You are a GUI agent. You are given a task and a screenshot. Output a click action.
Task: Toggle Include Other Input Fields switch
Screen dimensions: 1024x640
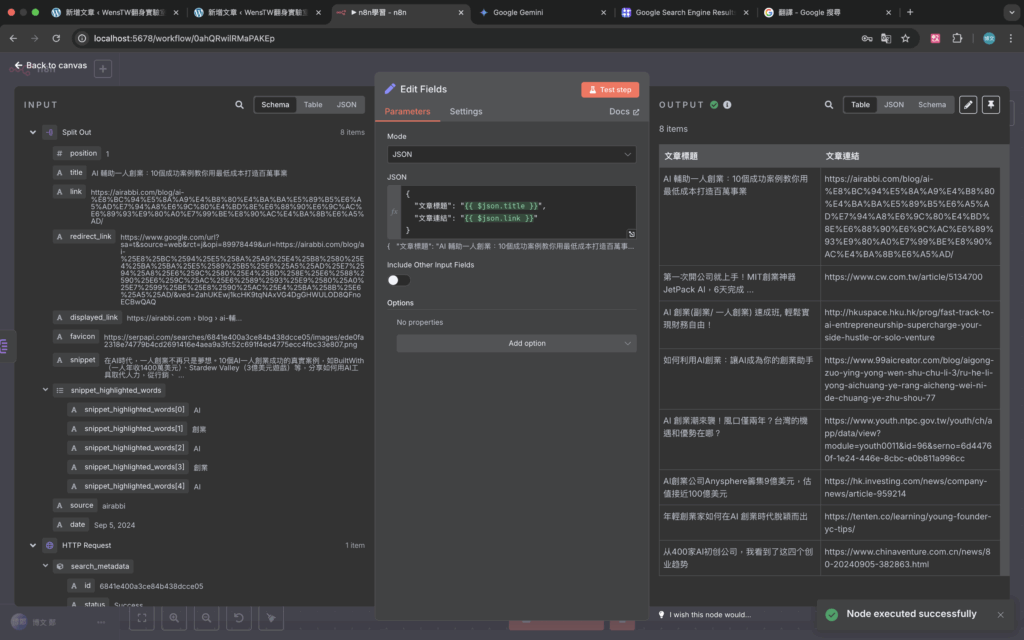point(398,280)
